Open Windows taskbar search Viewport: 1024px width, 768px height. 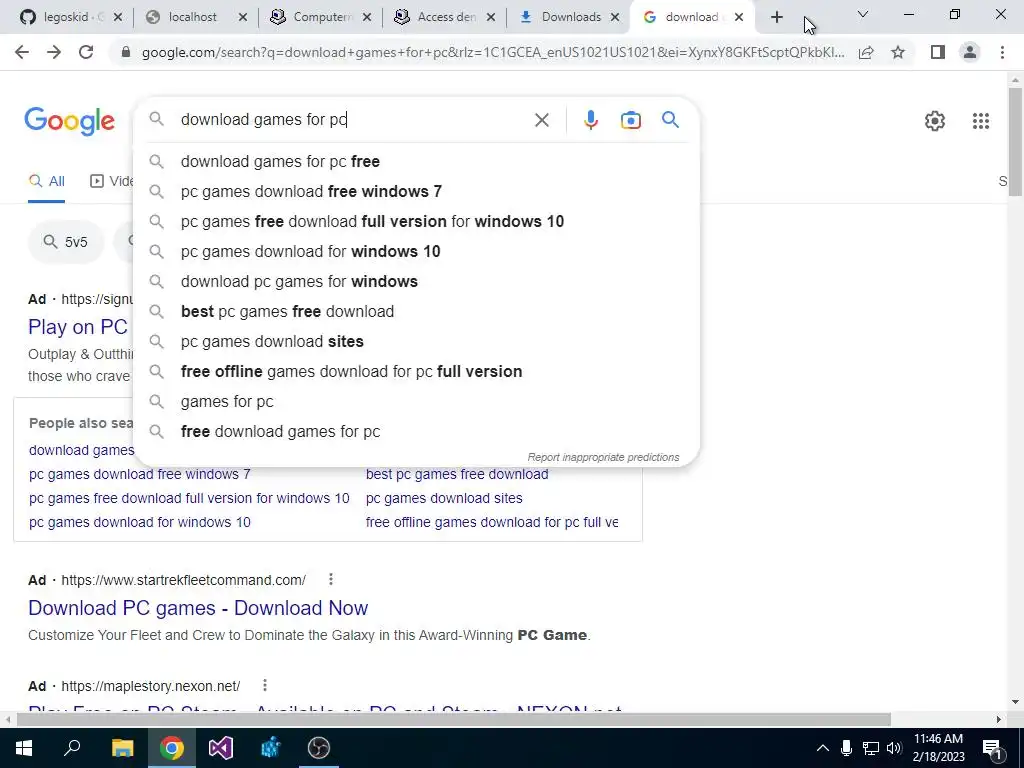[x=72, y=748]
